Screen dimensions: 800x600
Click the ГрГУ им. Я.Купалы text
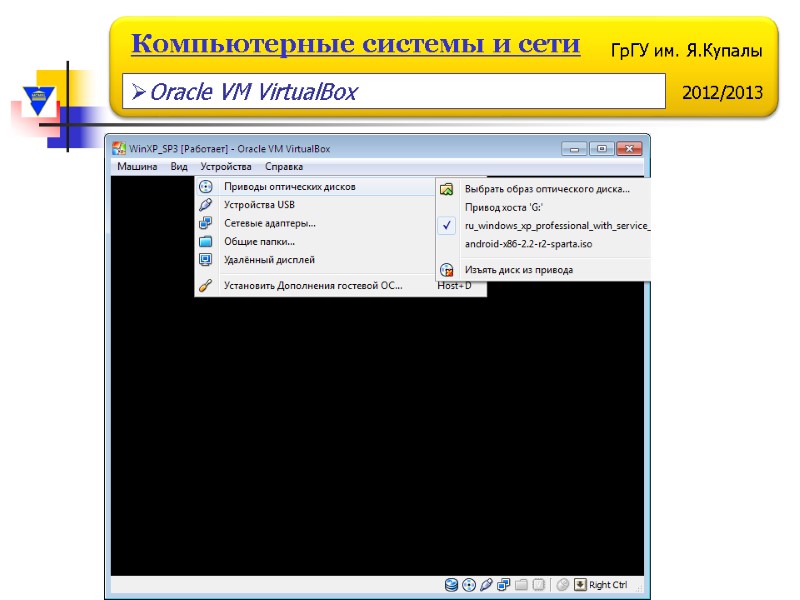pyautogui.click(x=686, y=51)
